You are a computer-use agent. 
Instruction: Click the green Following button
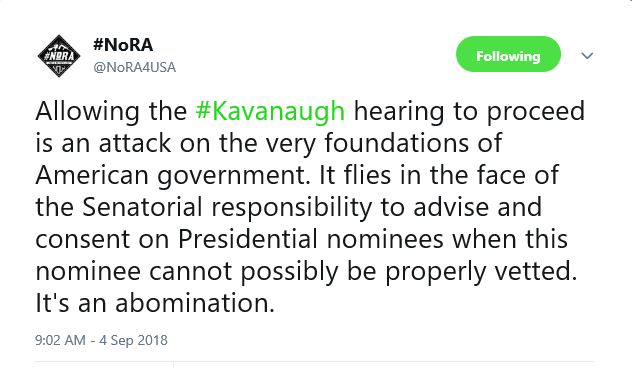(x=508, y=54)
